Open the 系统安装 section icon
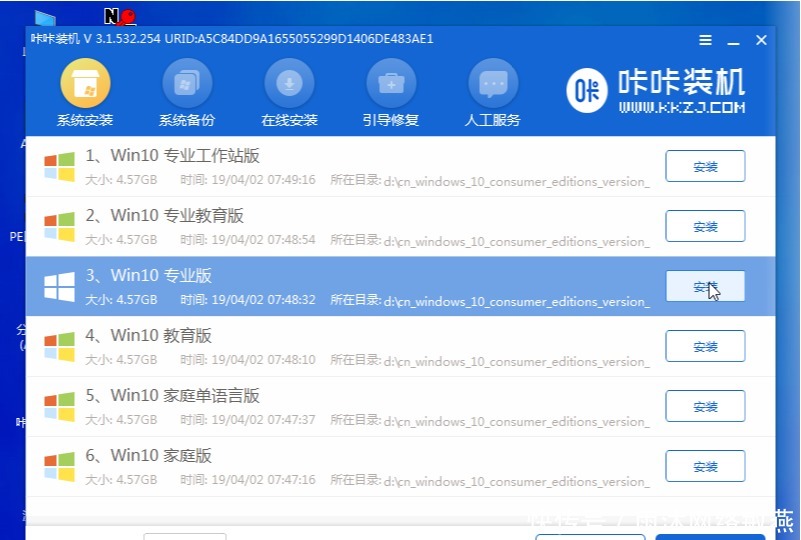Image resolution: width=801 pixels, height=540 pixels. [85, 83]
